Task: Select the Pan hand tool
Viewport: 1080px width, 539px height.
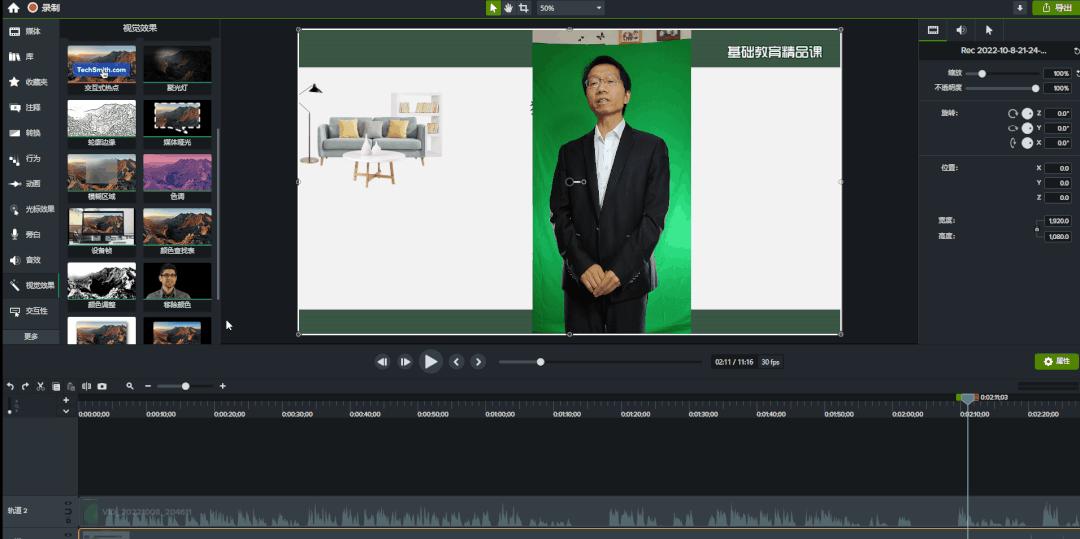Action: 508,8
